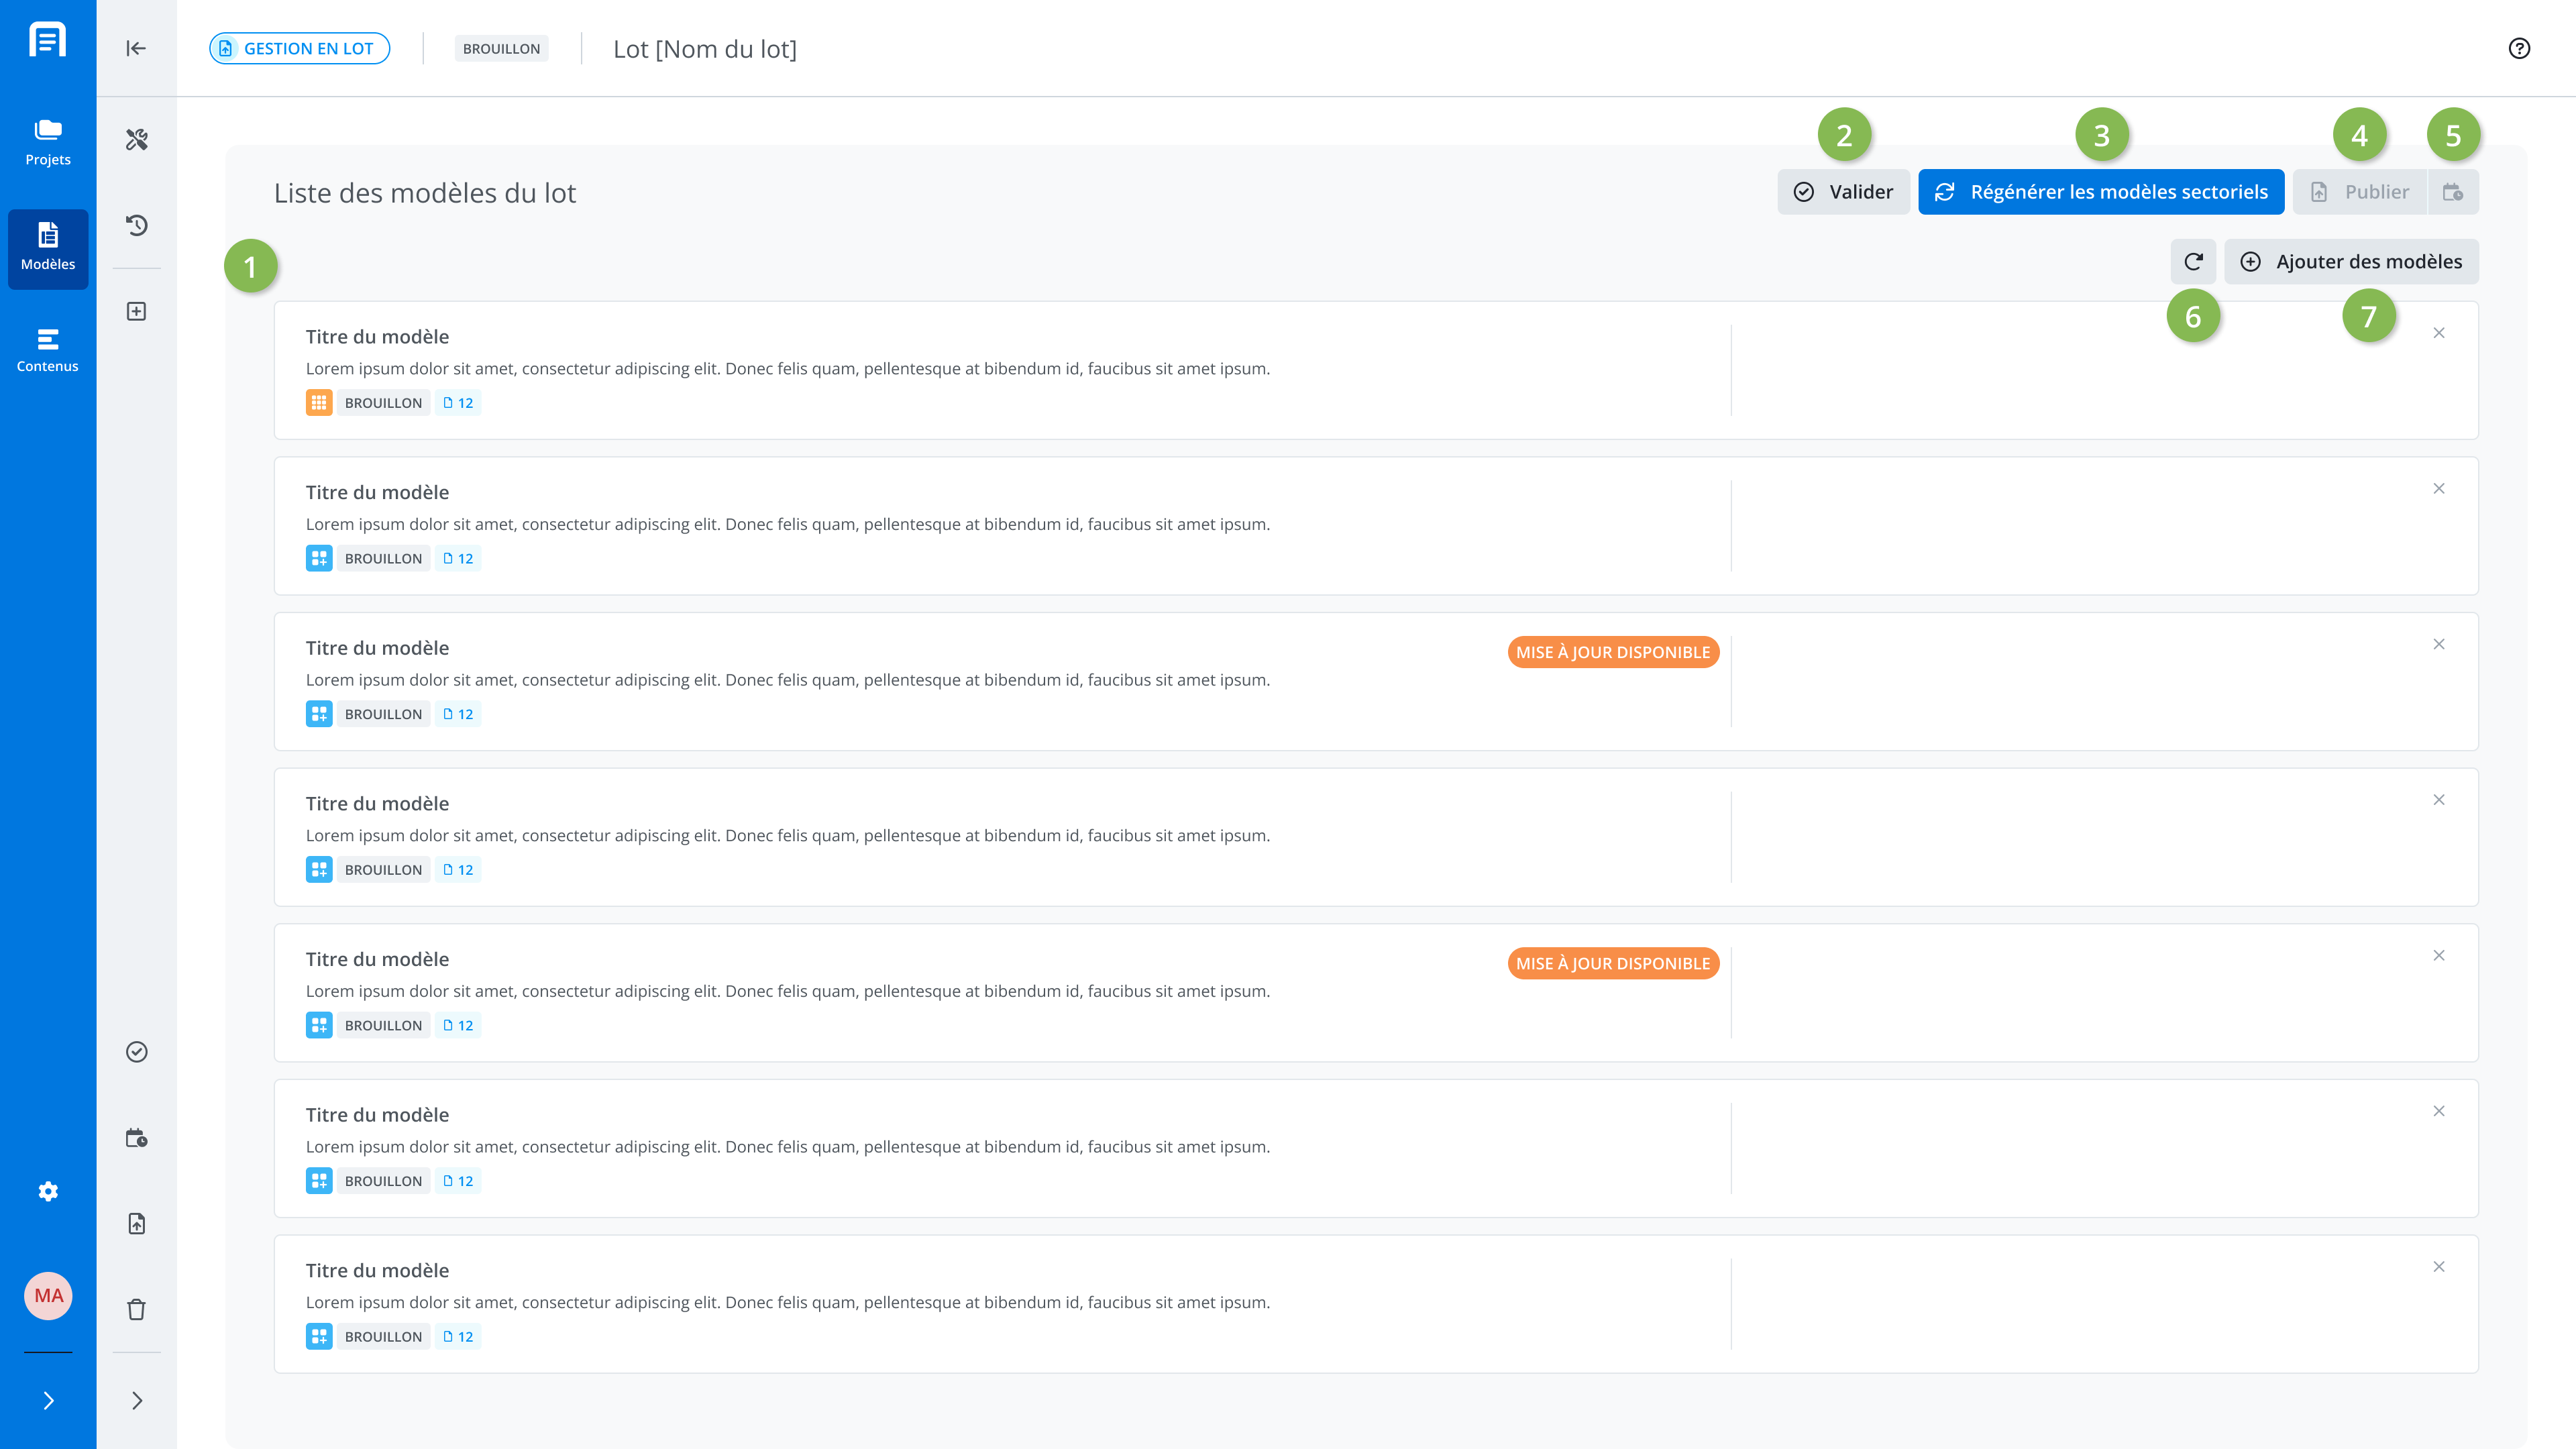Click the refresh list icon button
The height and width of the screenshot is (1449, 2576).
2193,261
